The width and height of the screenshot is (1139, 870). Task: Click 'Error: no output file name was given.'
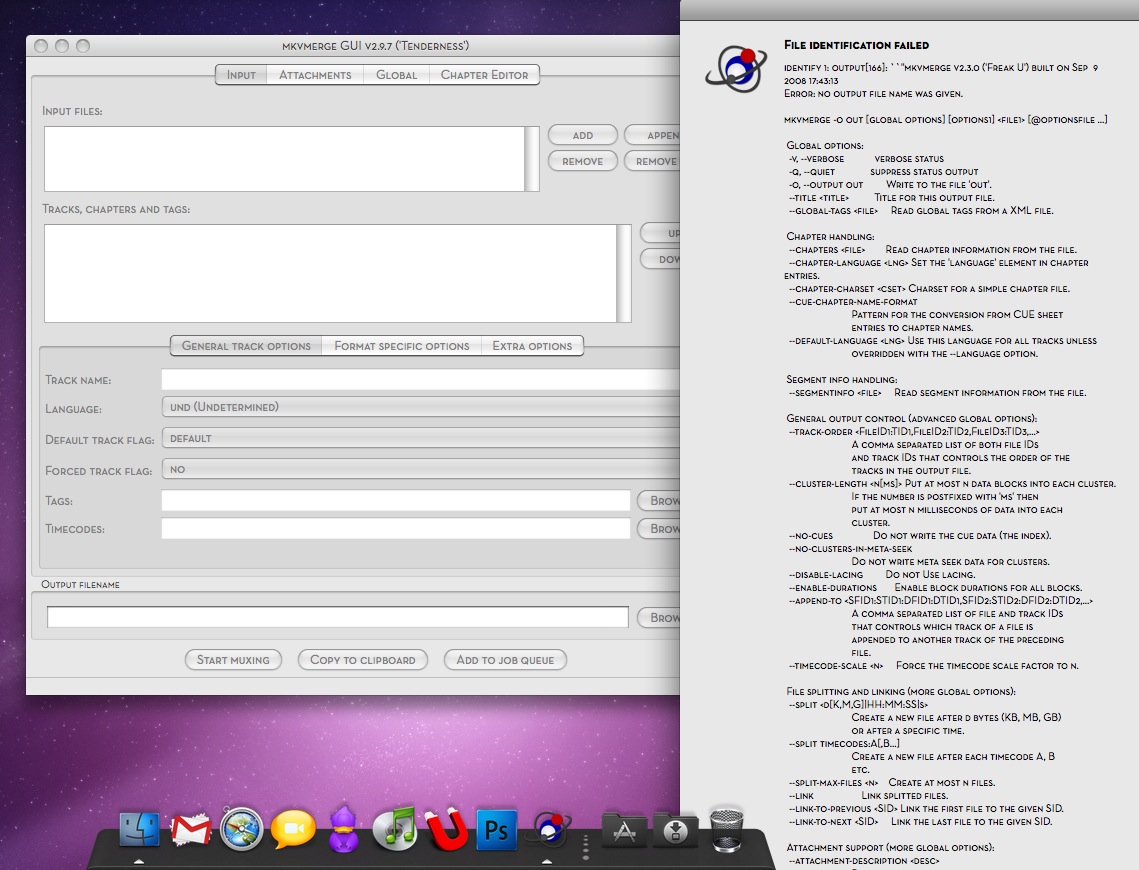point(873,94)
